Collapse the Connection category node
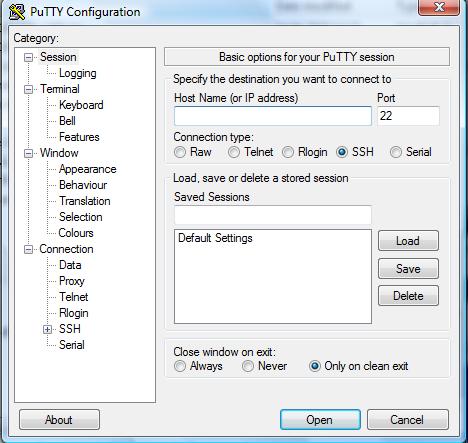The image size is (468, 443). coord(29,249)
